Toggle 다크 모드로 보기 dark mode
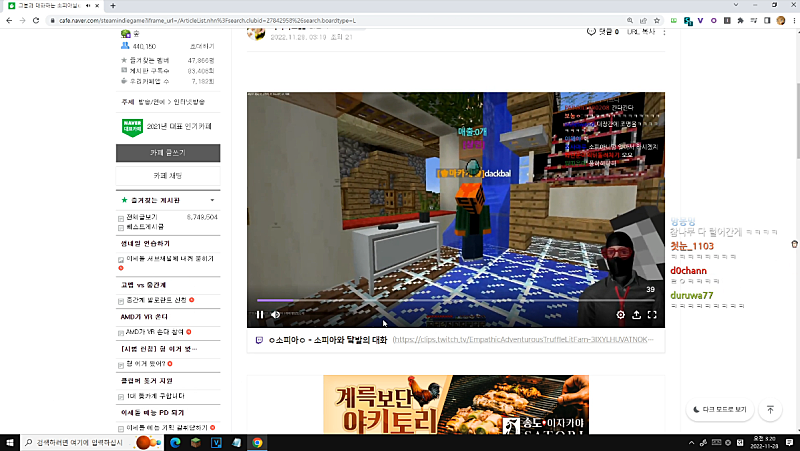 tap(719, 410)
